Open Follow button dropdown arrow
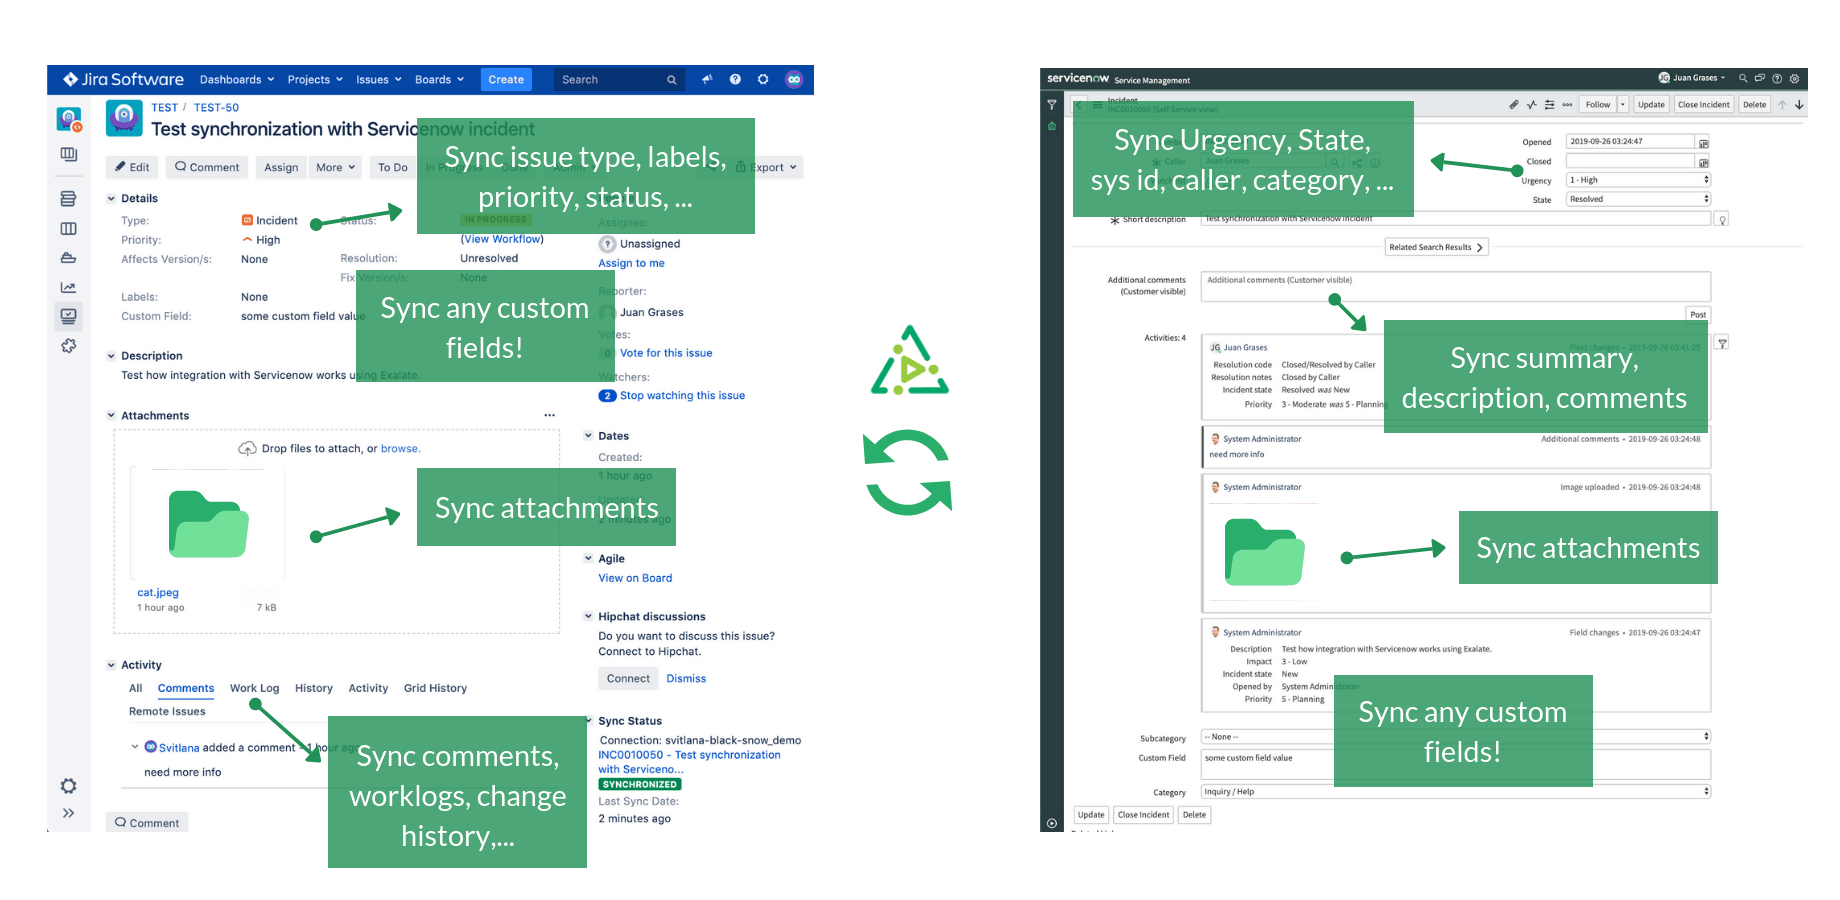The width and height of the screenshot is (1840, 900). tap(1623, 105)
